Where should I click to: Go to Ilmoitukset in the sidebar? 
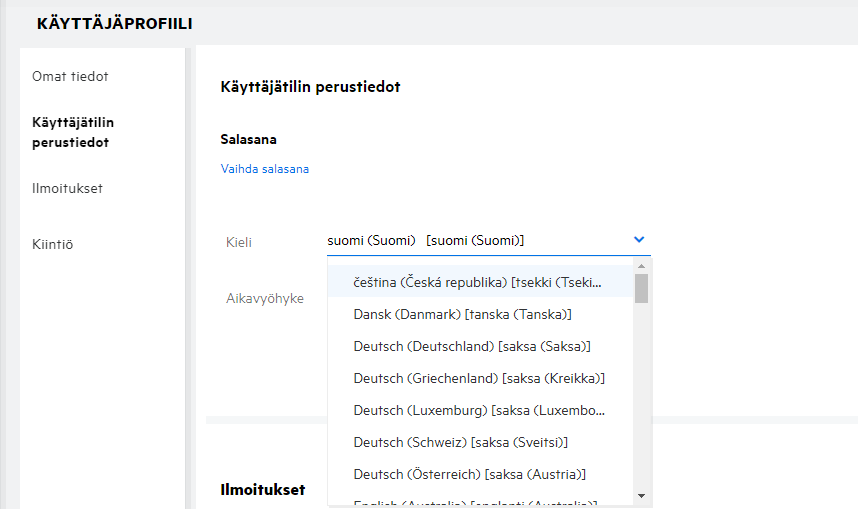(x=67, y=188)
